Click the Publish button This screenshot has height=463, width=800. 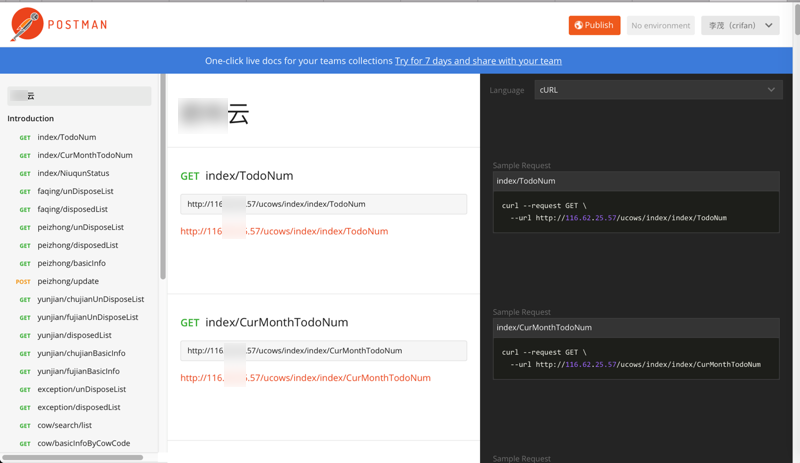pyautogui.click(x=594, y=25)
